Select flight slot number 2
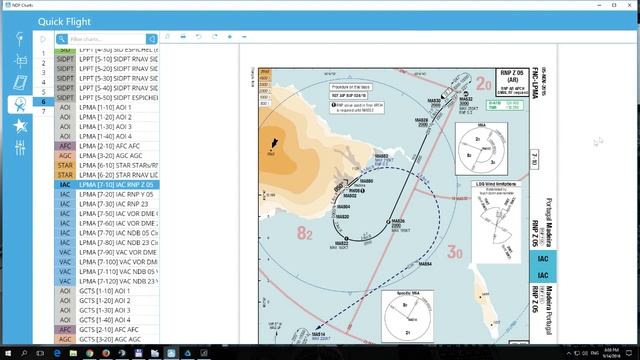The width and height of the screenshot is (640, 360). coord(43,63)
